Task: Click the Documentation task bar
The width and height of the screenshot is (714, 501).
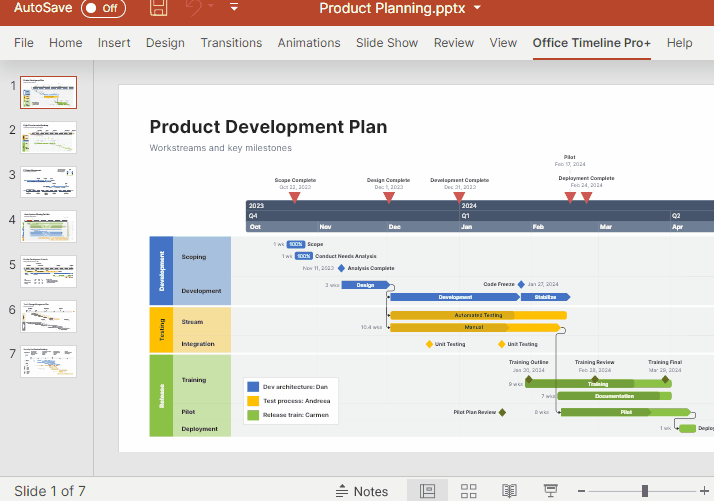Action: [614, 396]
